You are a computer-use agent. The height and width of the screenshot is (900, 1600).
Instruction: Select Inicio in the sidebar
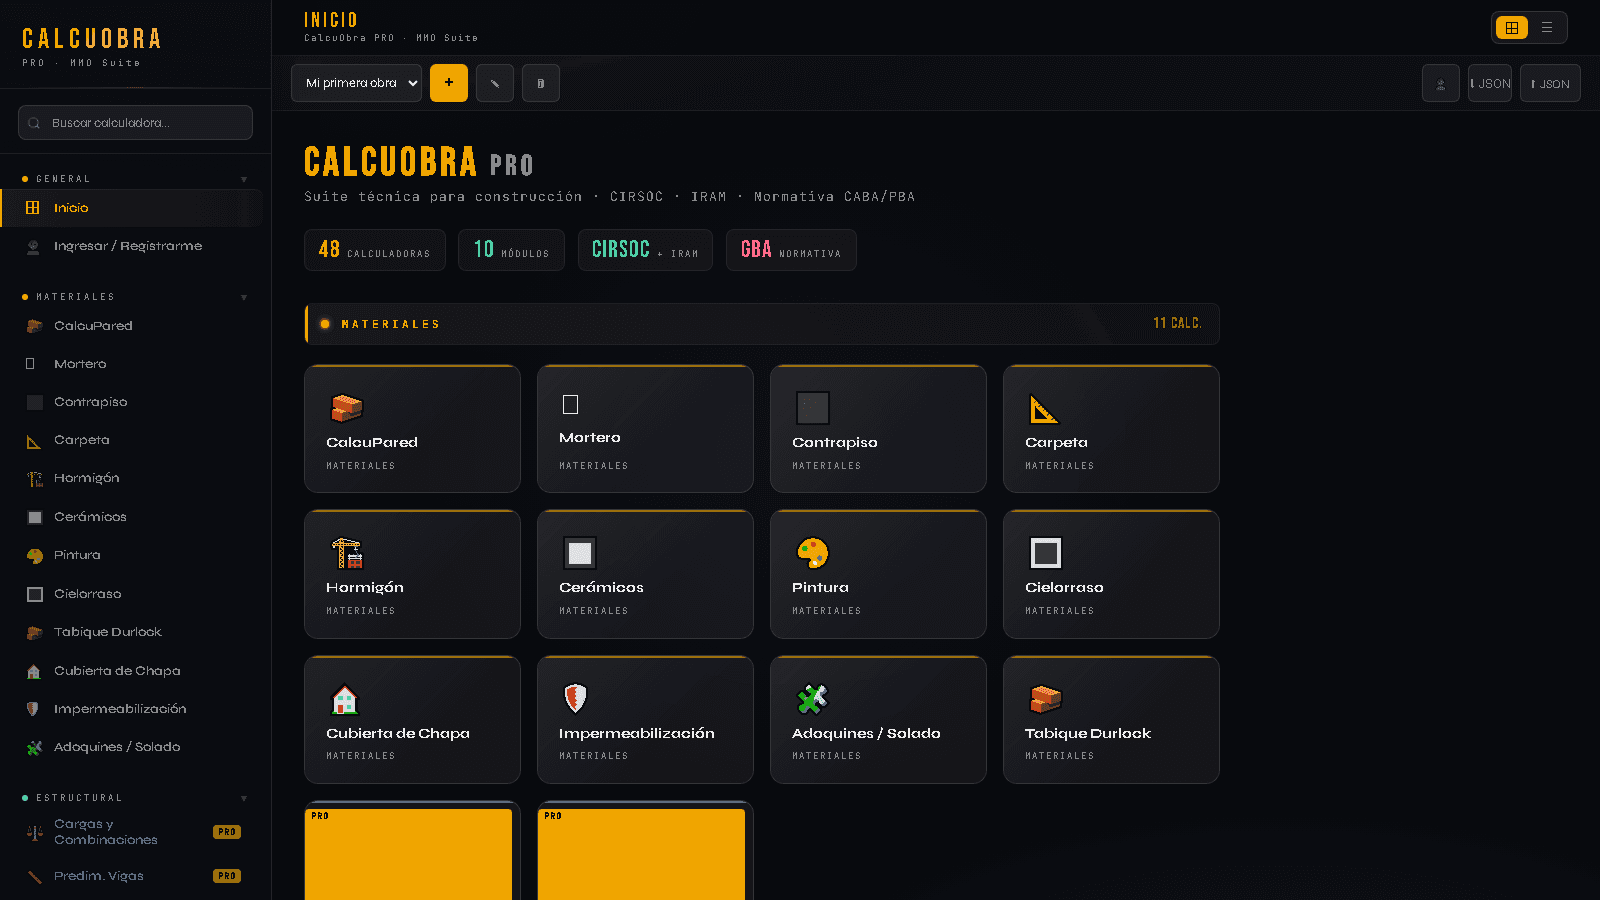pyautogui.click(x=131, y=208)
